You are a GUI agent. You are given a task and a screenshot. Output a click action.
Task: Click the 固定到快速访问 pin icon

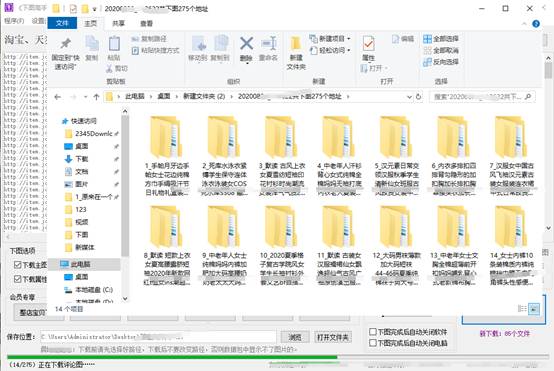click(x=65, y=44)
